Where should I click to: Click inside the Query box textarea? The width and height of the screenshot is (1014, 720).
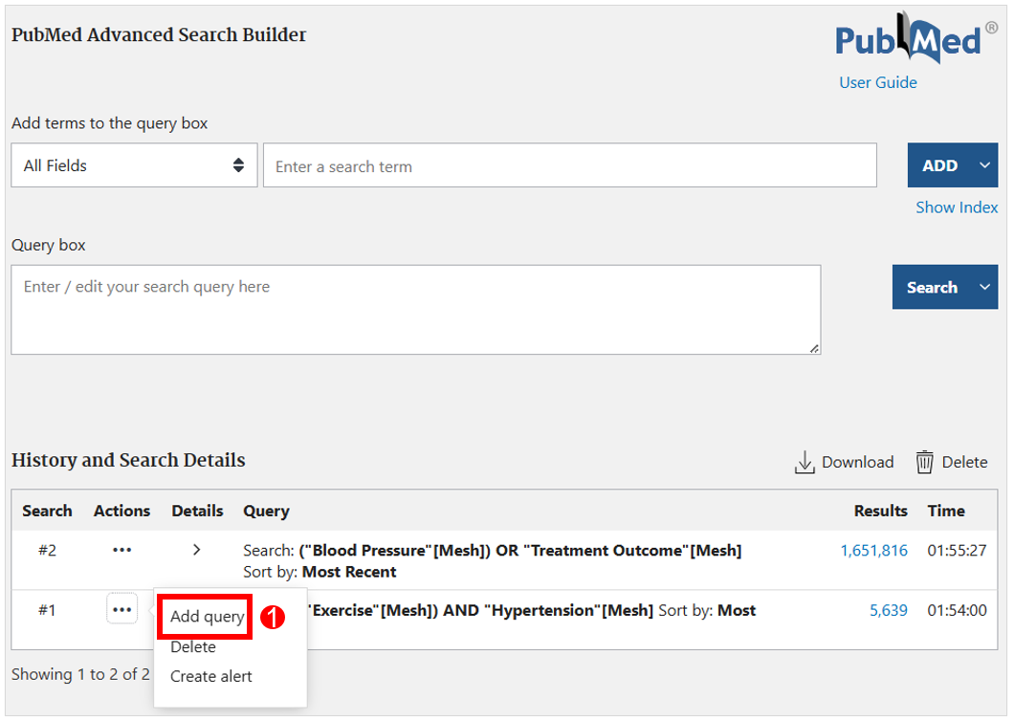(x=416, y=310)
